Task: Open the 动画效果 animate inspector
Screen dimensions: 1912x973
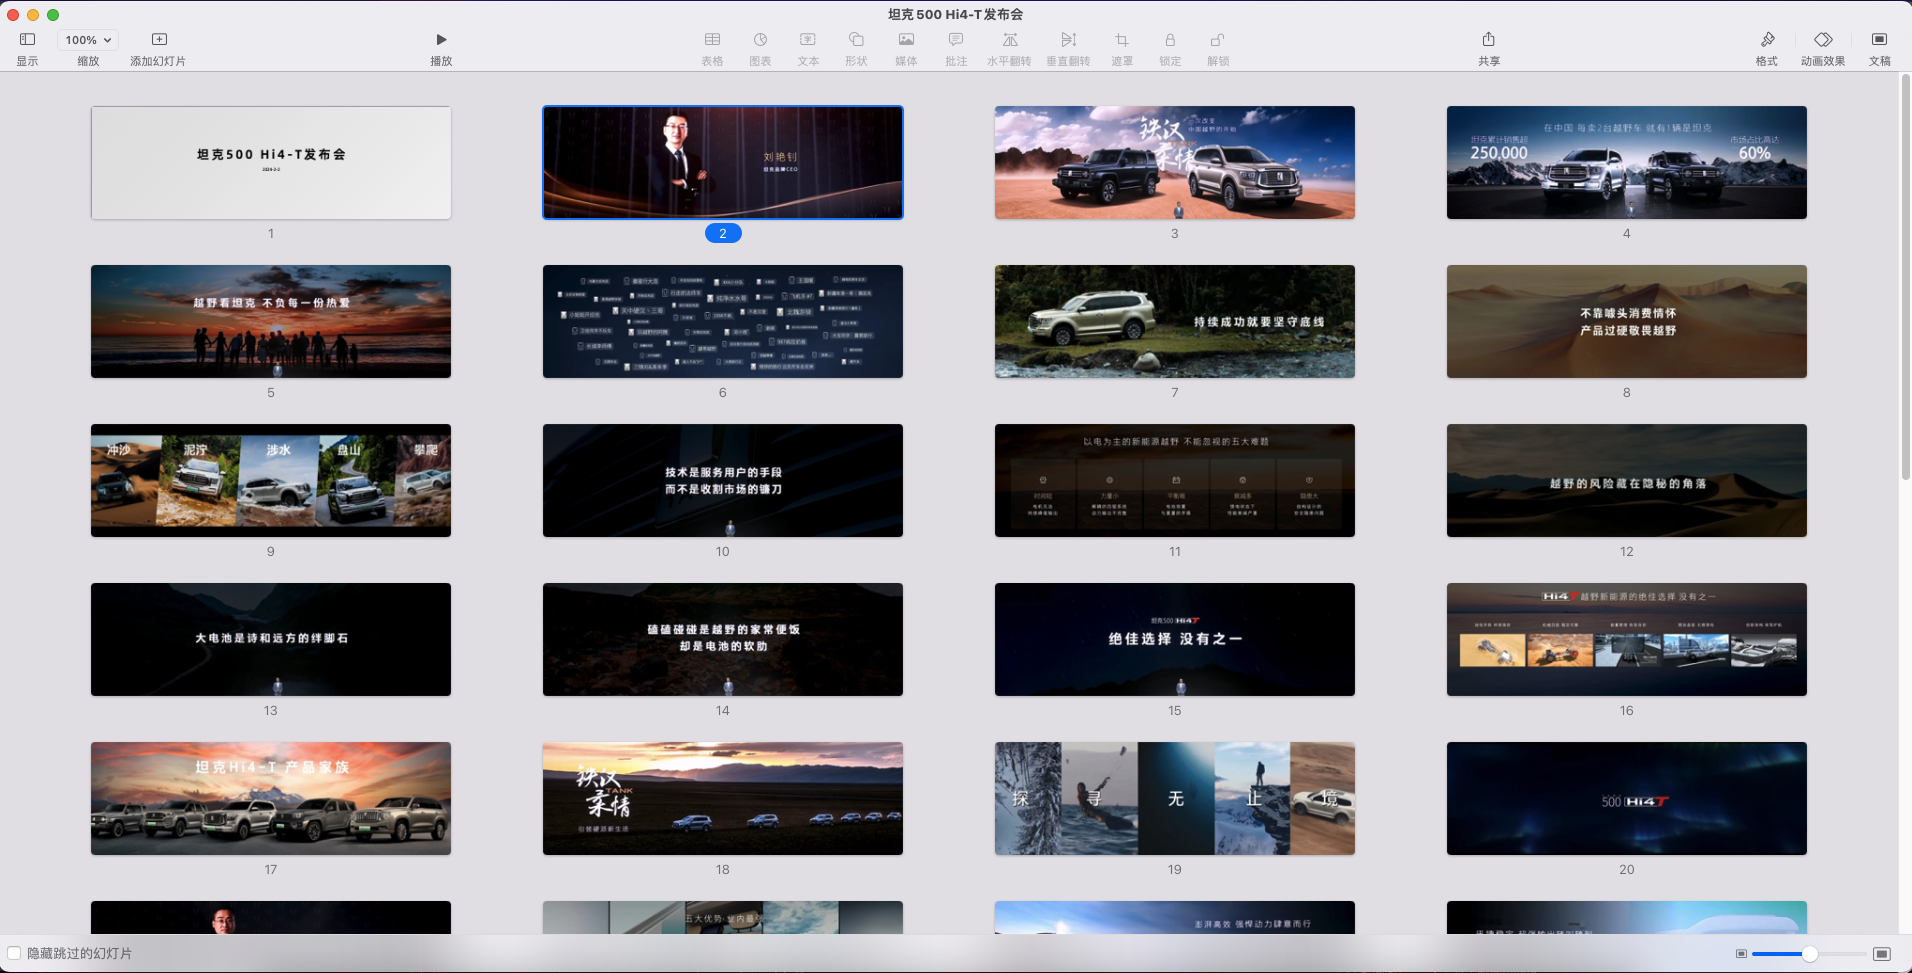Action: [x=1823, y=40]
